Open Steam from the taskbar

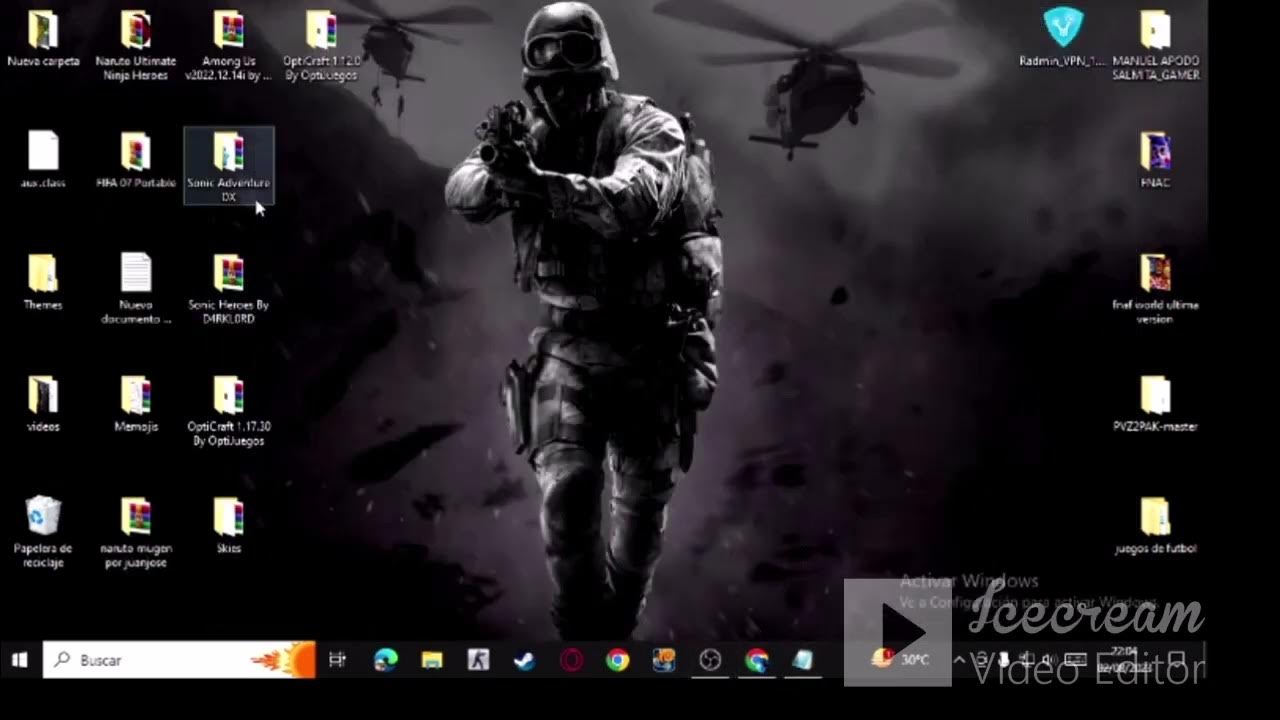pos(524,660)
